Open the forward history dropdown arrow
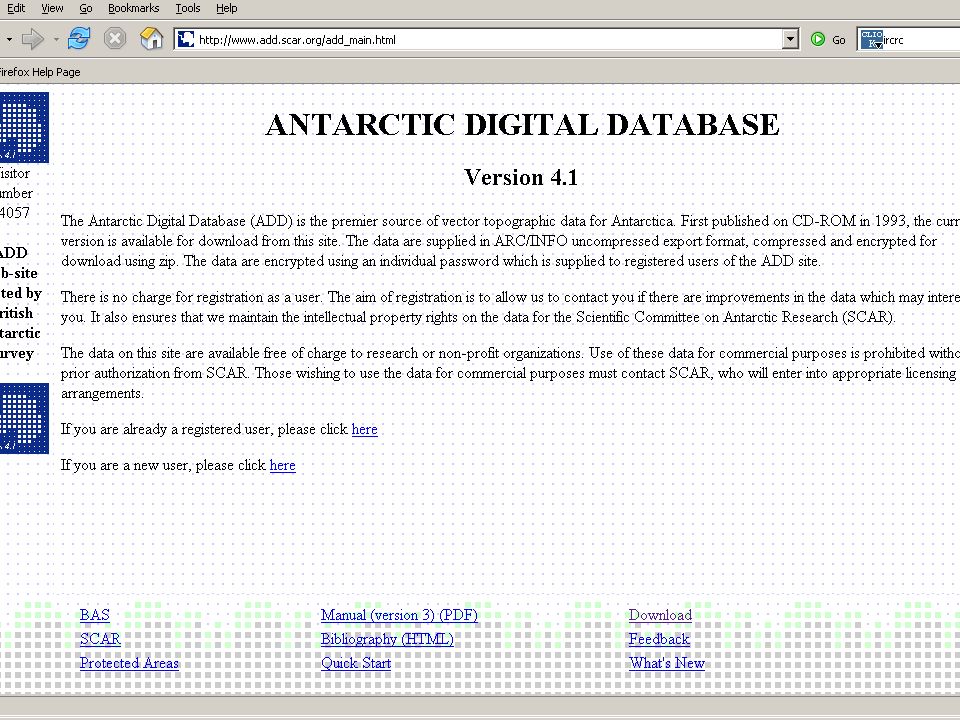 tap(56, 39)
